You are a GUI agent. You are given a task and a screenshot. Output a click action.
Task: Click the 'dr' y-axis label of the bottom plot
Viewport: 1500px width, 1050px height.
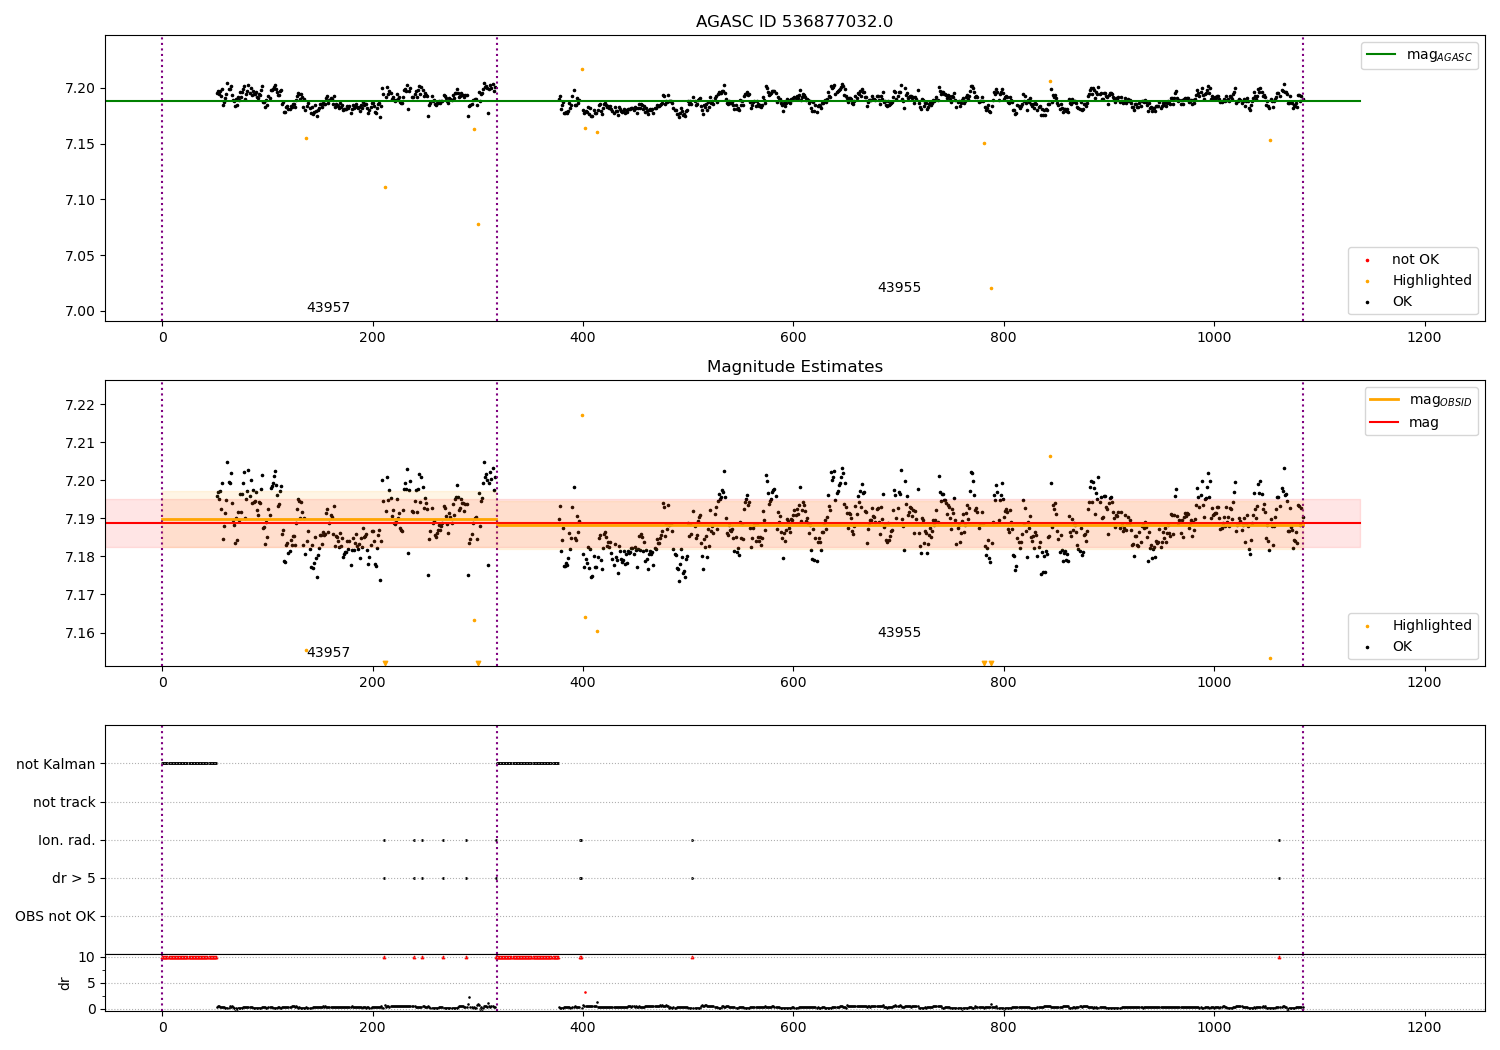tap(65, 983)
